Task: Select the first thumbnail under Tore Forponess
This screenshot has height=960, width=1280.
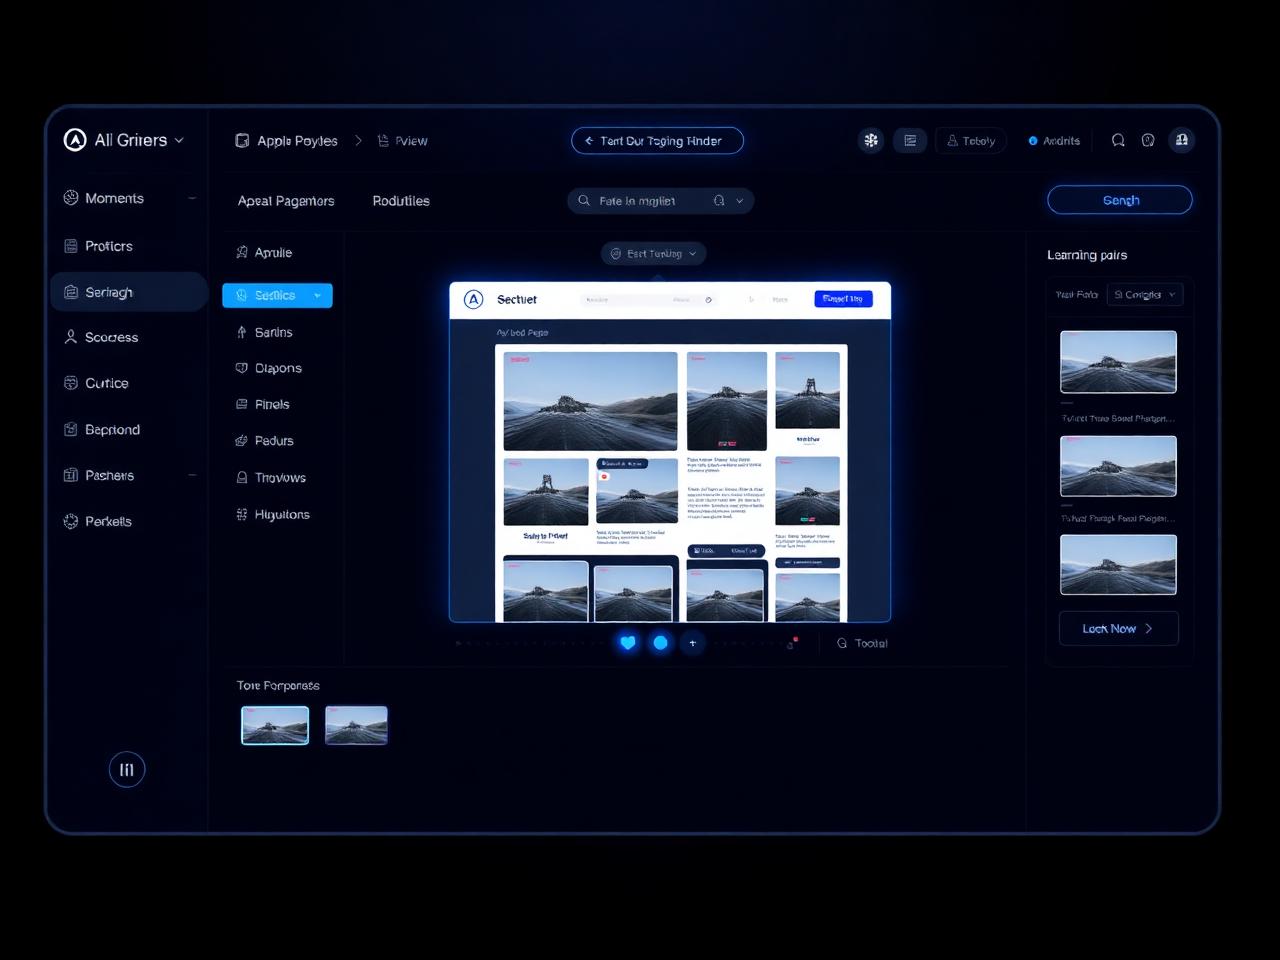Action: point(274,725)
